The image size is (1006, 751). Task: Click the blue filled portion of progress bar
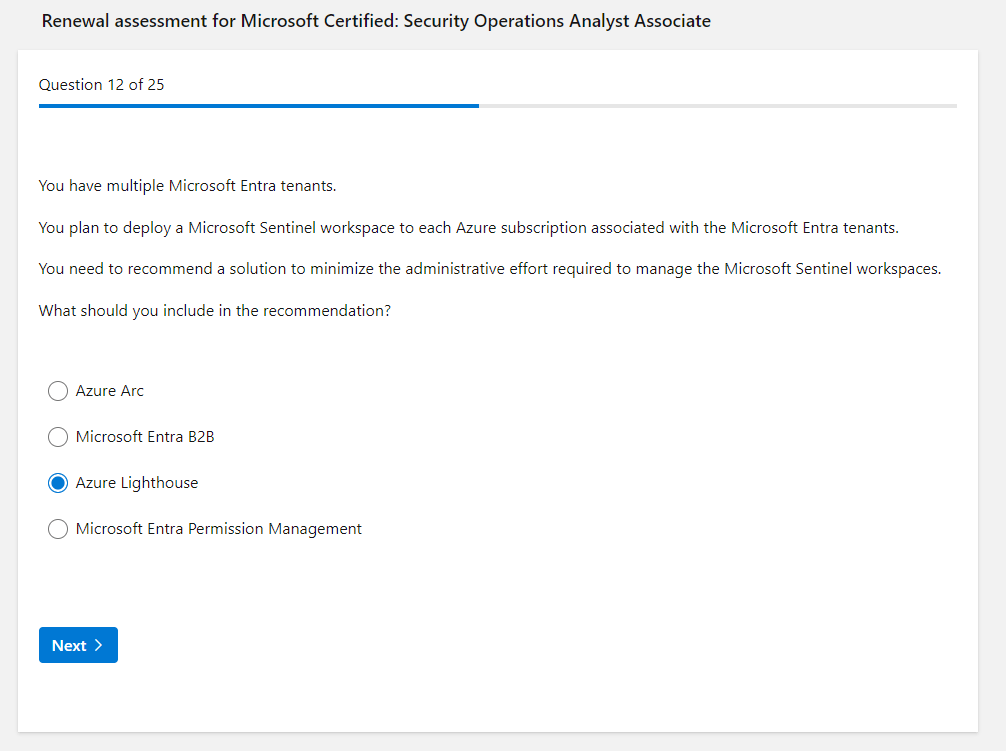point(258,105)
